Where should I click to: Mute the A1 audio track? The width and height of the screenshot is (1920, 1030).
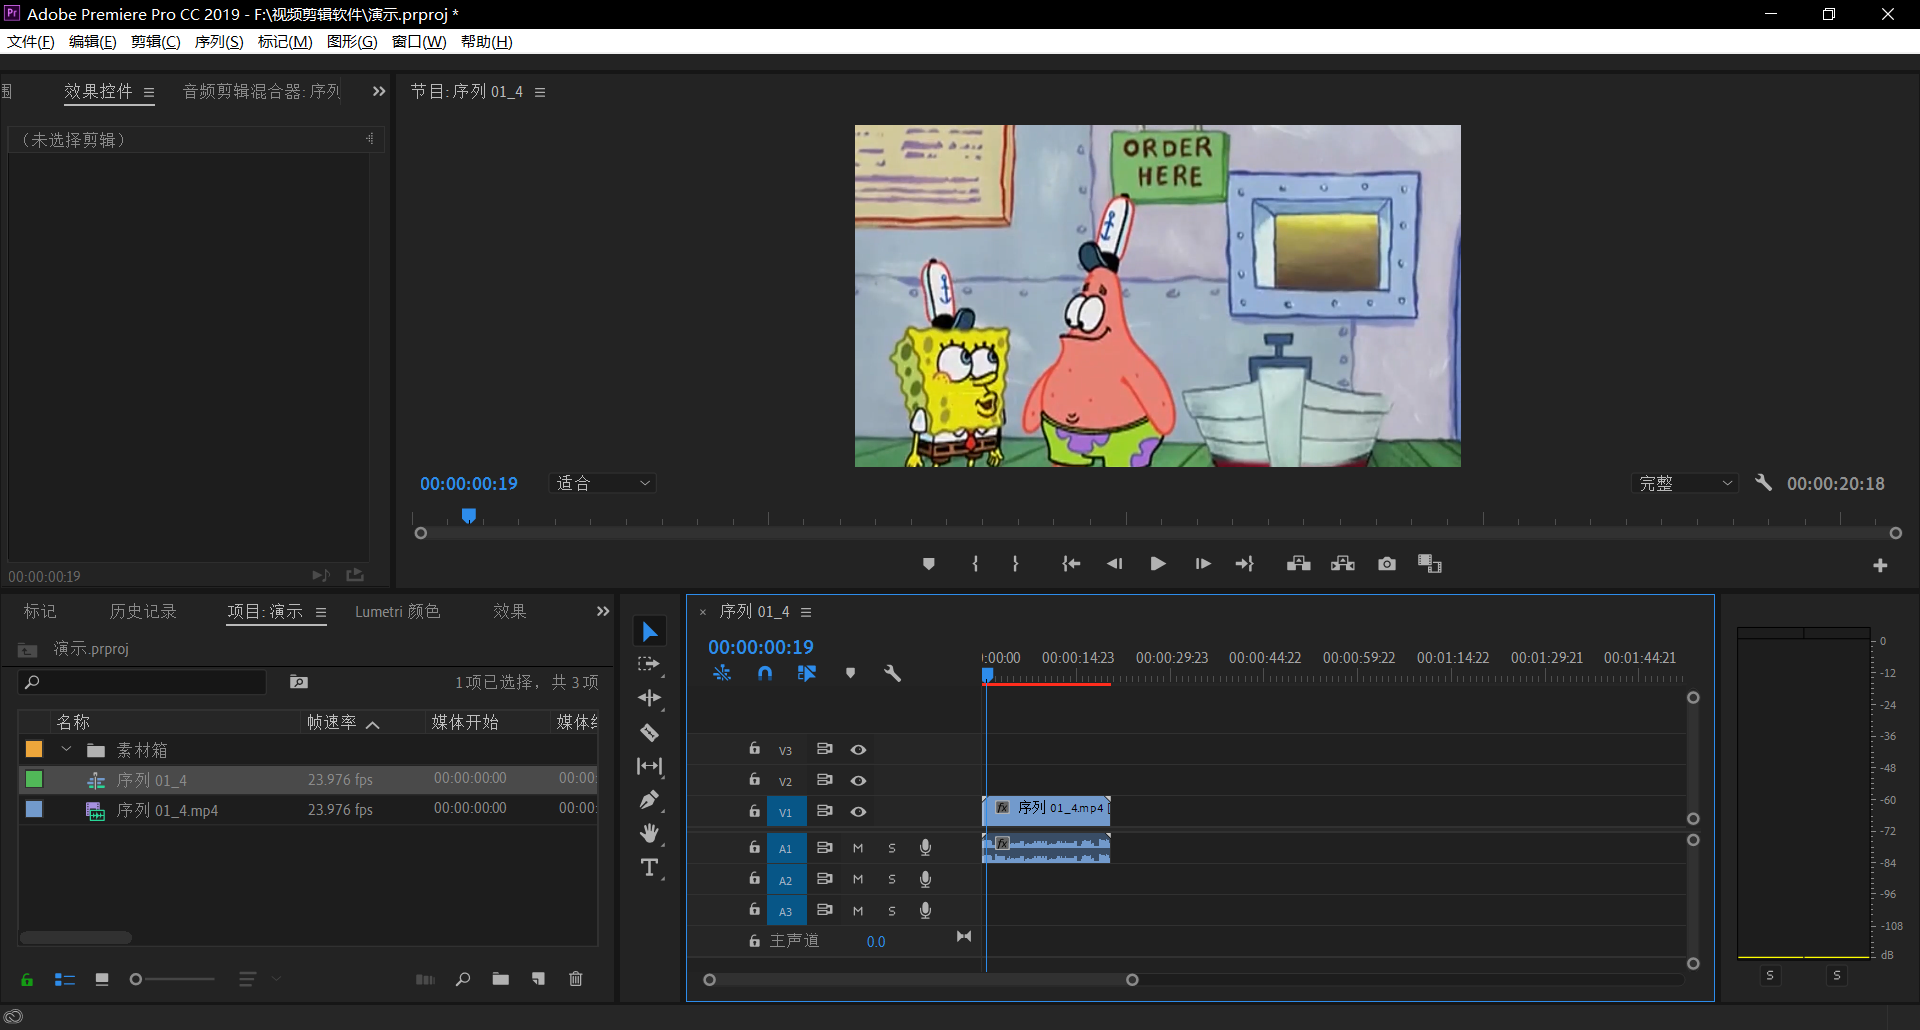[857, 848]
